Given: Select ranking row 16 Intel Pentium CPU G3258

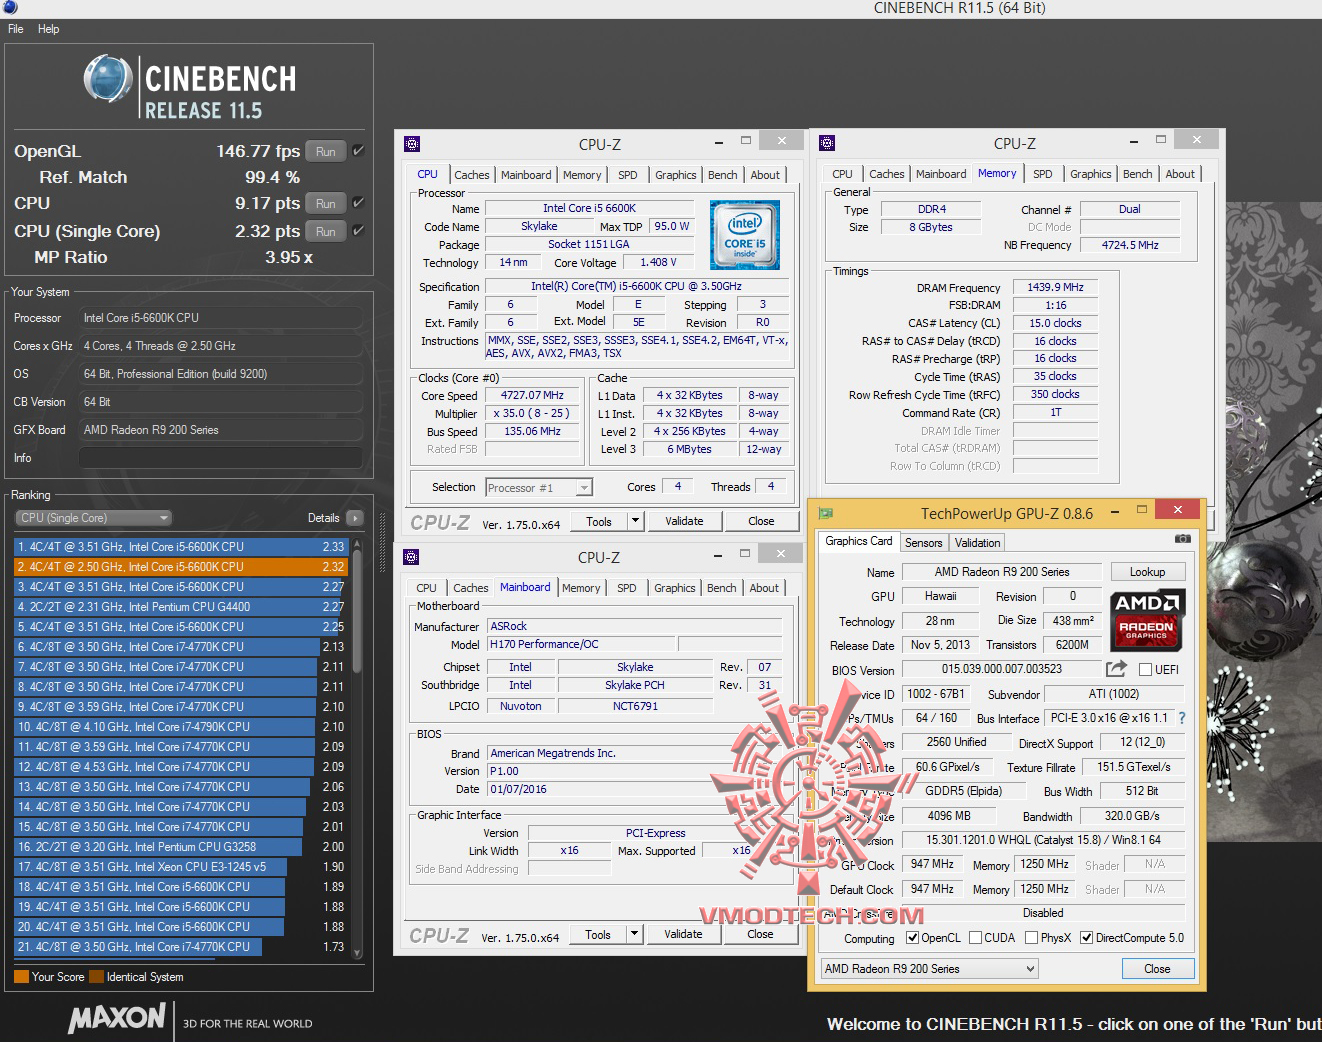Looking at the screenshot, I should 181,847.
